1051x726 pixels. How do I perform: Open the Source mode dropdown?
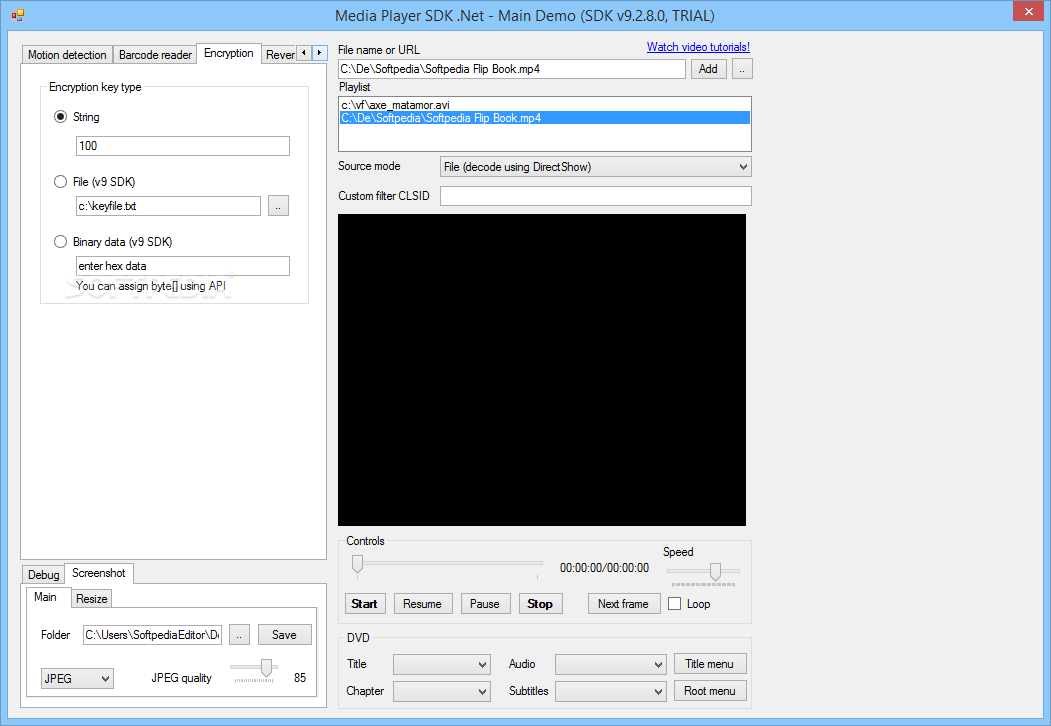pos(595,167)
